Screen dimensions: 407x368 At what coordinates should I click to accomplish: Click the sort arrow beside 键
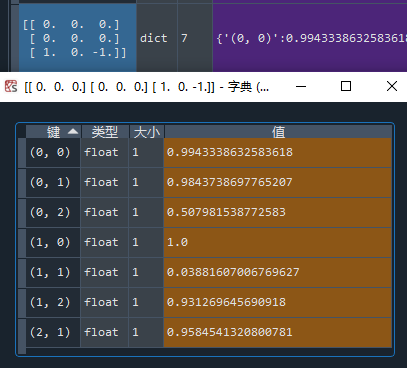pyautogui.click(x=73, y=132)
